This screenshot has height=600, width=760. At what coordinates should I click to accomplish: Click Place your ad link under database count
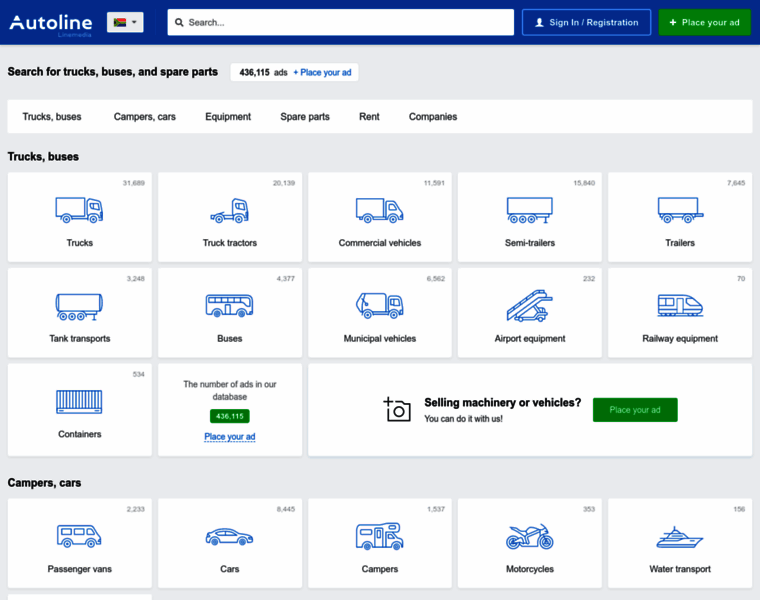[230, 437]
